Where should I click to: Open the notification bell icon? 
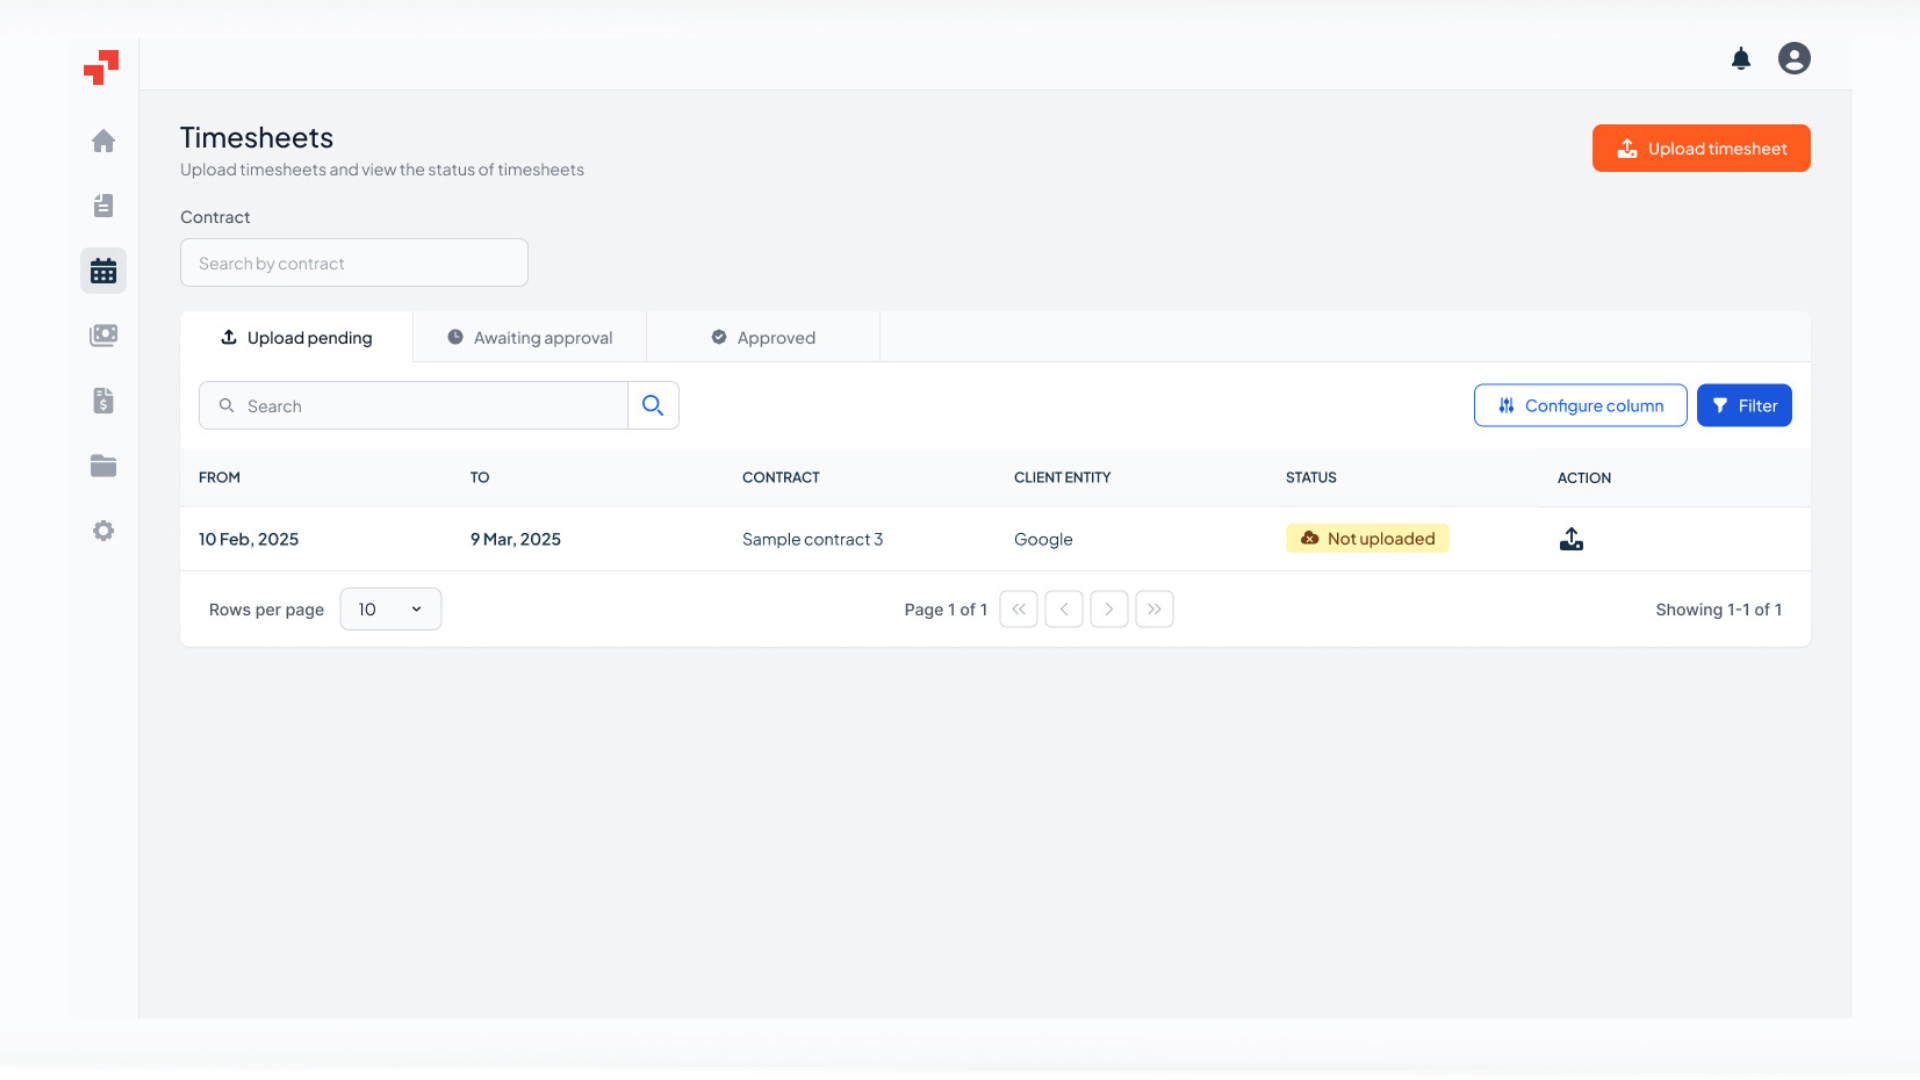[1741, 58]
